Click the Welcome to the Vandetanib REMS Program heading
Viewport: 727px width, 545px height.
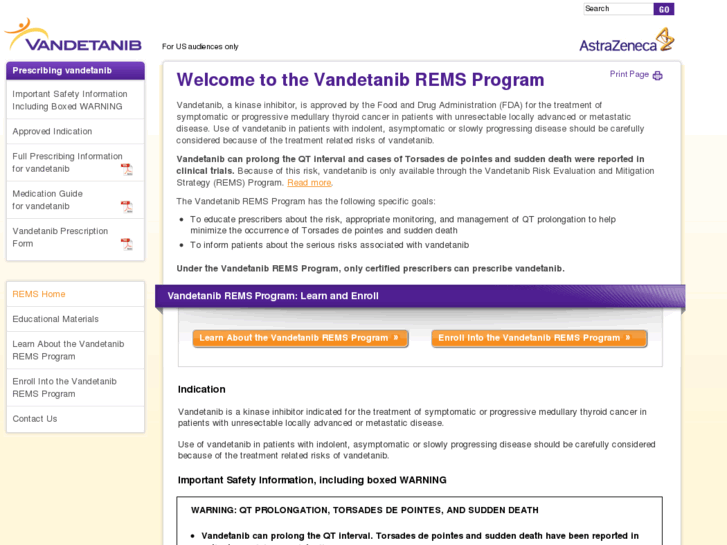[x=360, y=80]
